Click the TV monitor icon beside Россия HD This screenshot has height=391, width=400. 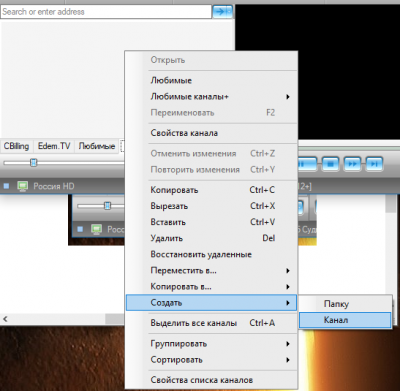(x=23, y=186)
